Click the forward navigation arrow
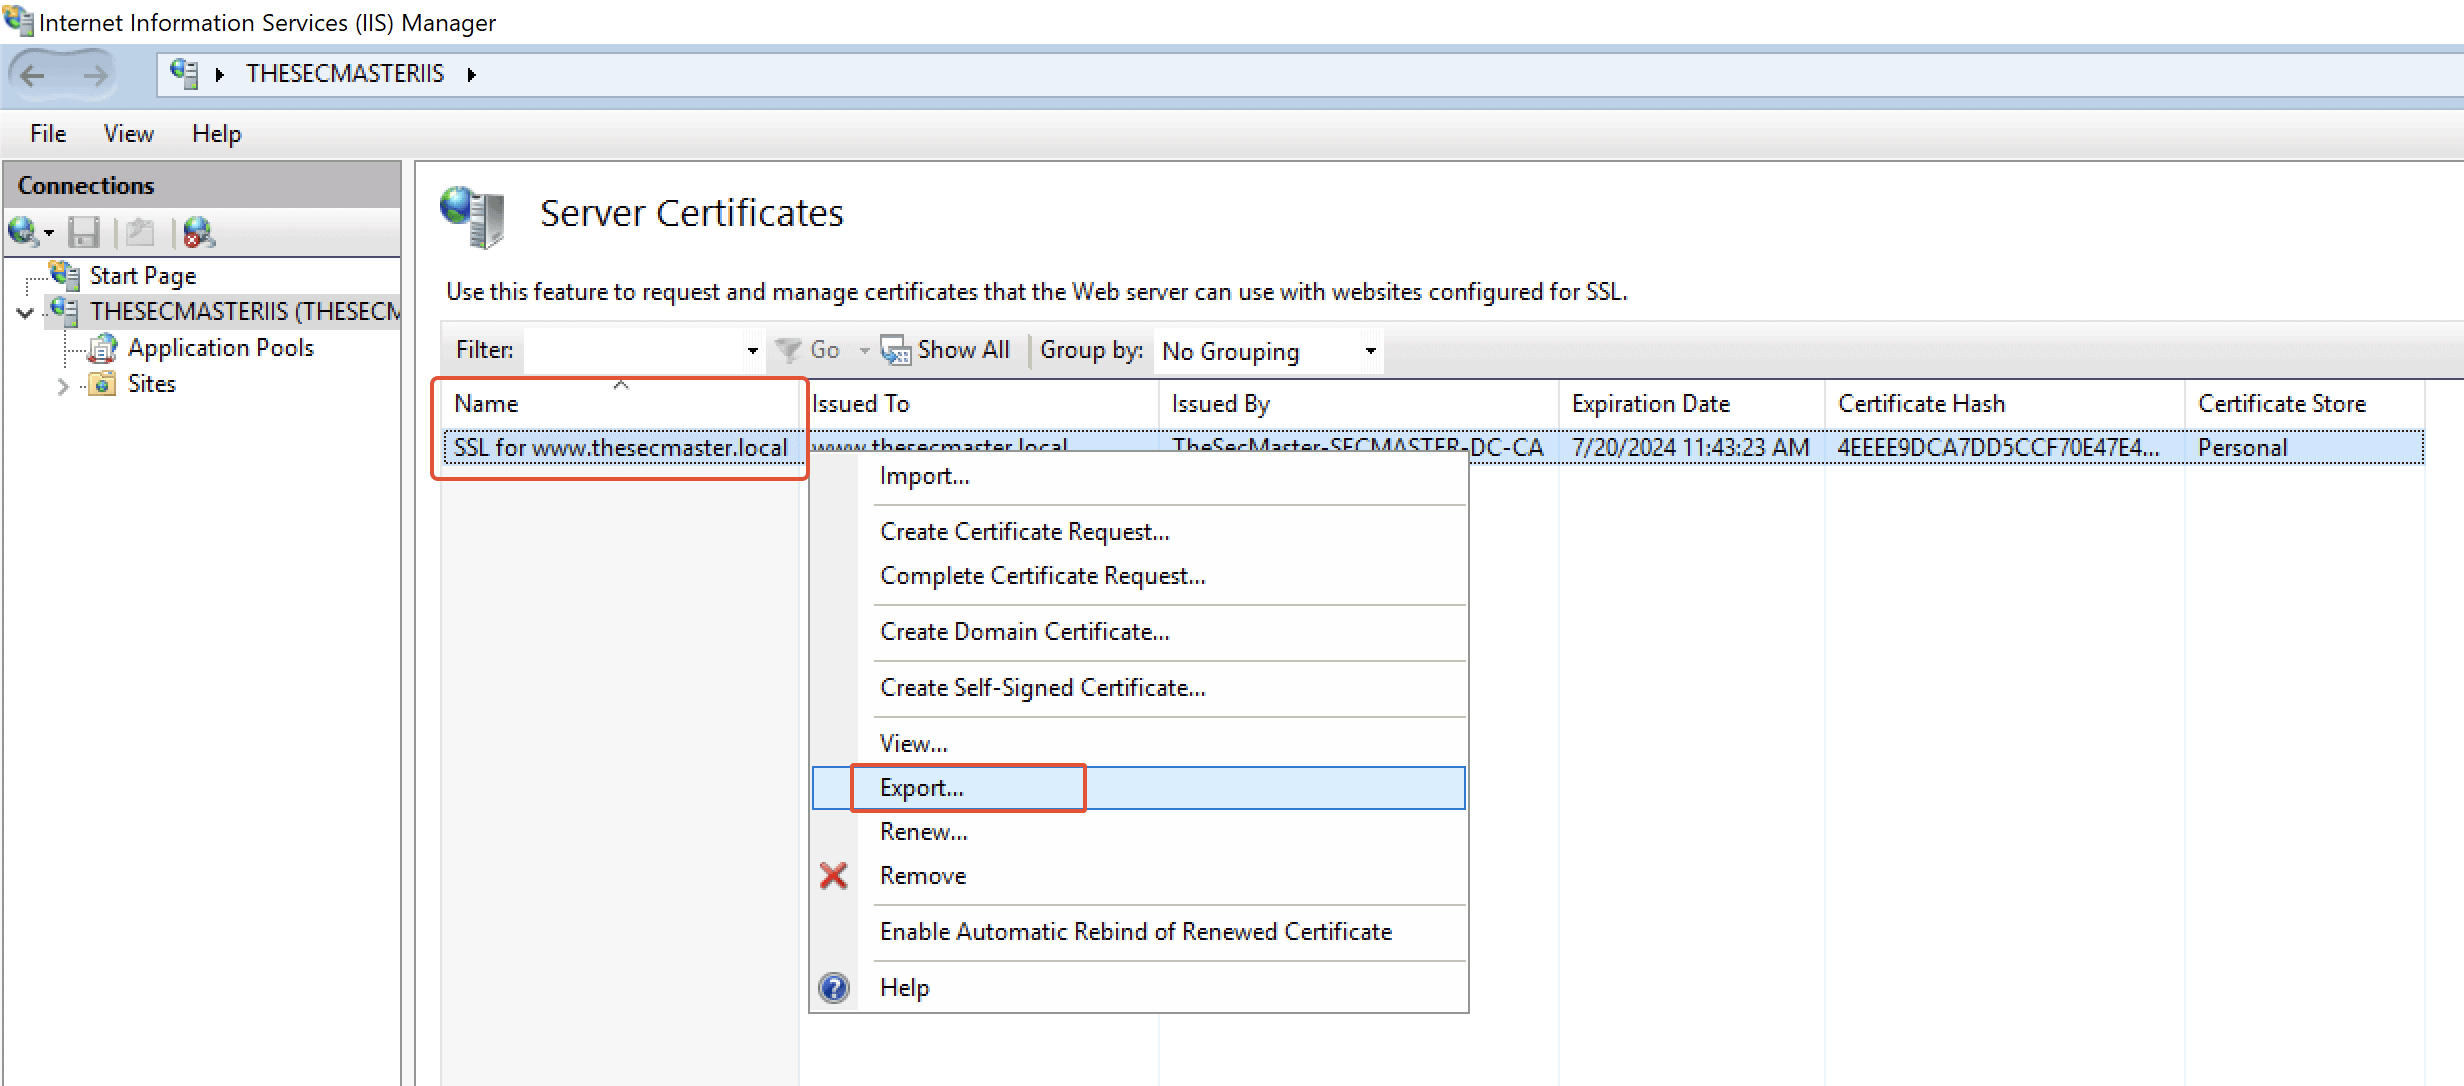 coord(94,75)
